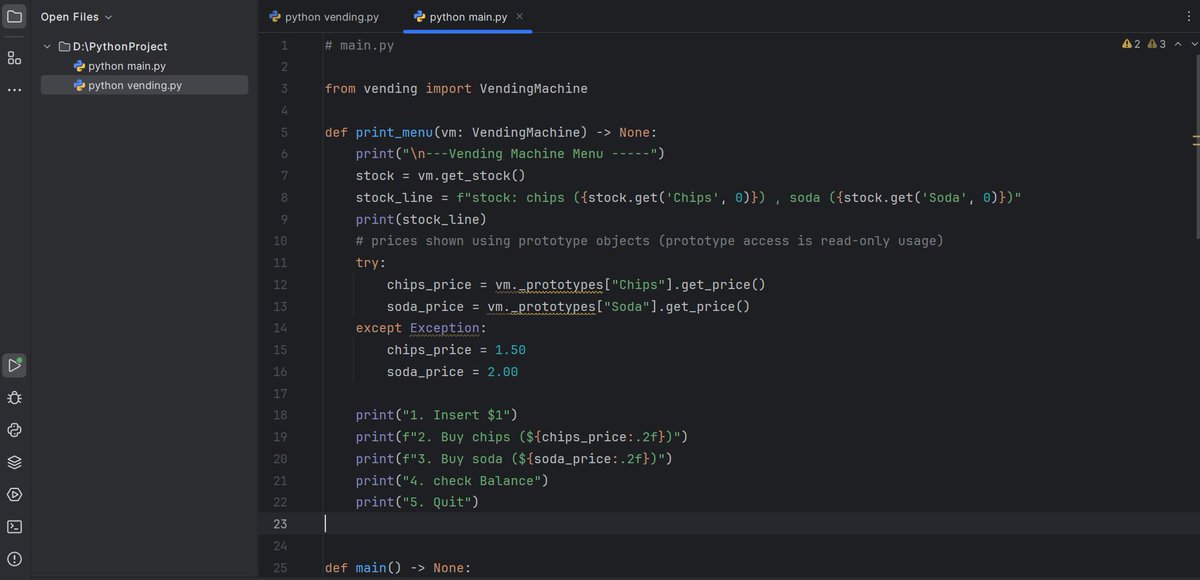Open the Debug tool window
Image resolution: width=1200 pixels, height=580 pixels.
pos(13,398)
